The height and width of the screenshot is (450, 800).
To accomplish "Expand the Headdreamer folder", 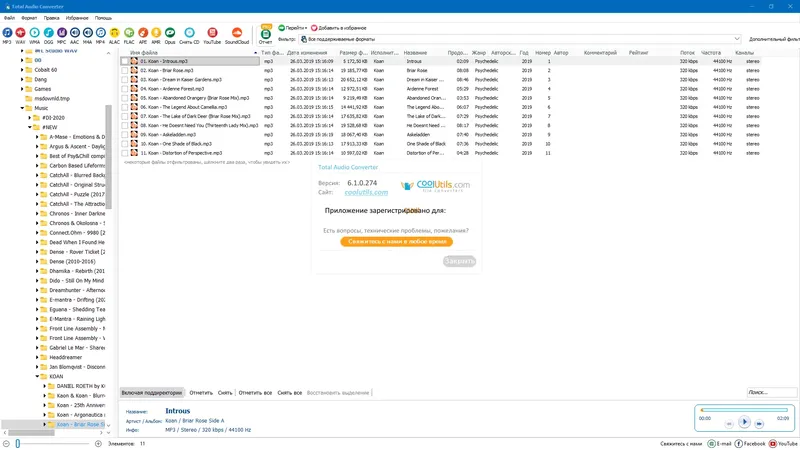I will coord(37,357).
